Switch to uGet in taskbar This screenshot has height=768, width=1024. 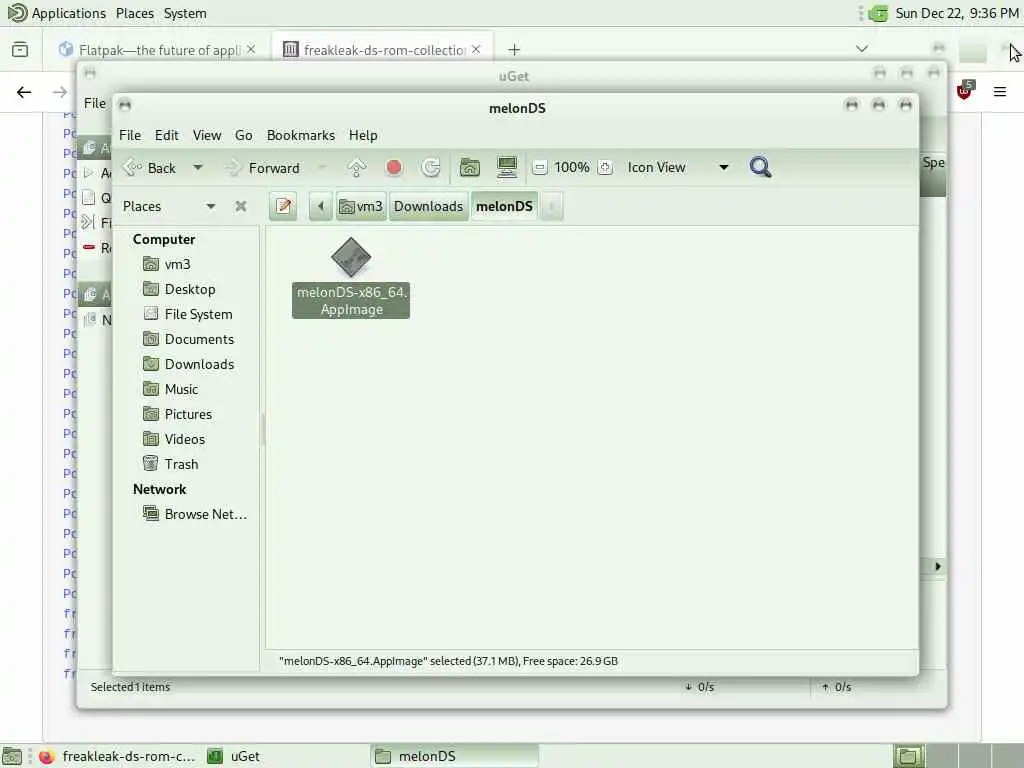click(235, 756)
